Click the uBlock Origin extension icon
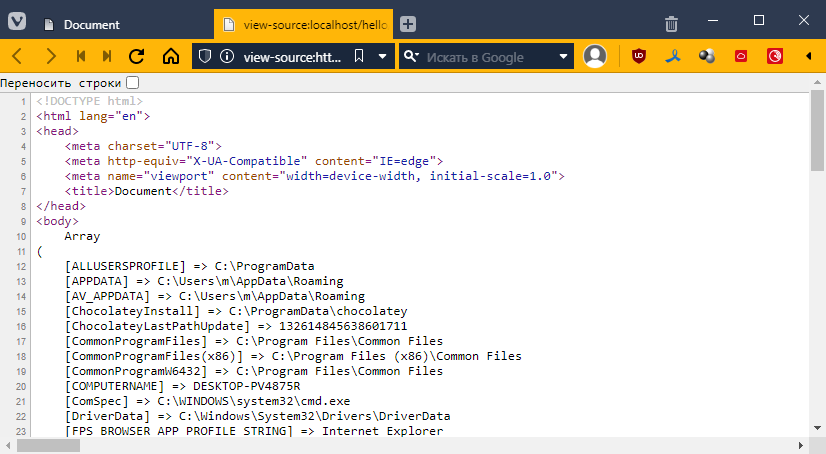 click(x=638, y=56)
